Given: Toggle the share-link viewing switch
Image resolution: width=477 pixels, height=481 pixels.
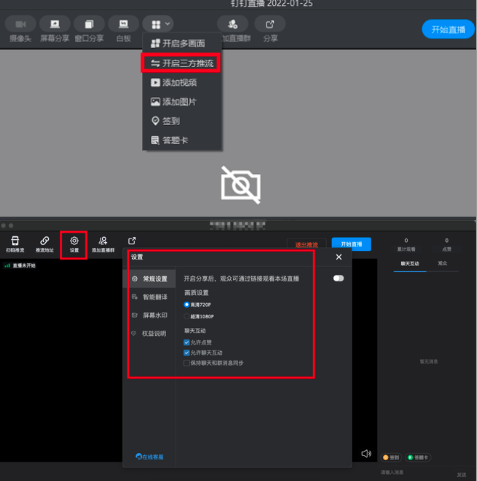Looking at the screenshot, I should (338, 278).
